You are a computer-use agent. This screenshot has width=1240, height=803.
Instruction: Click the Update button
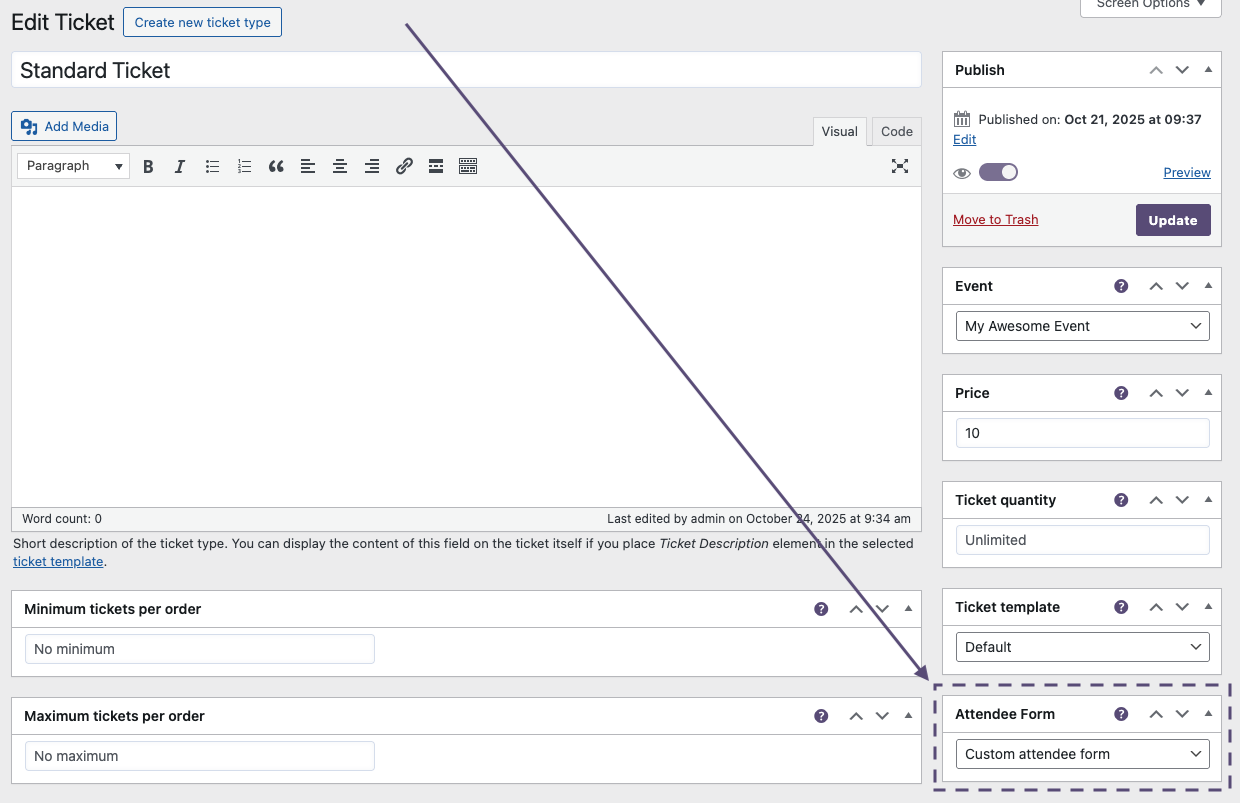[x=1172, y=220]
